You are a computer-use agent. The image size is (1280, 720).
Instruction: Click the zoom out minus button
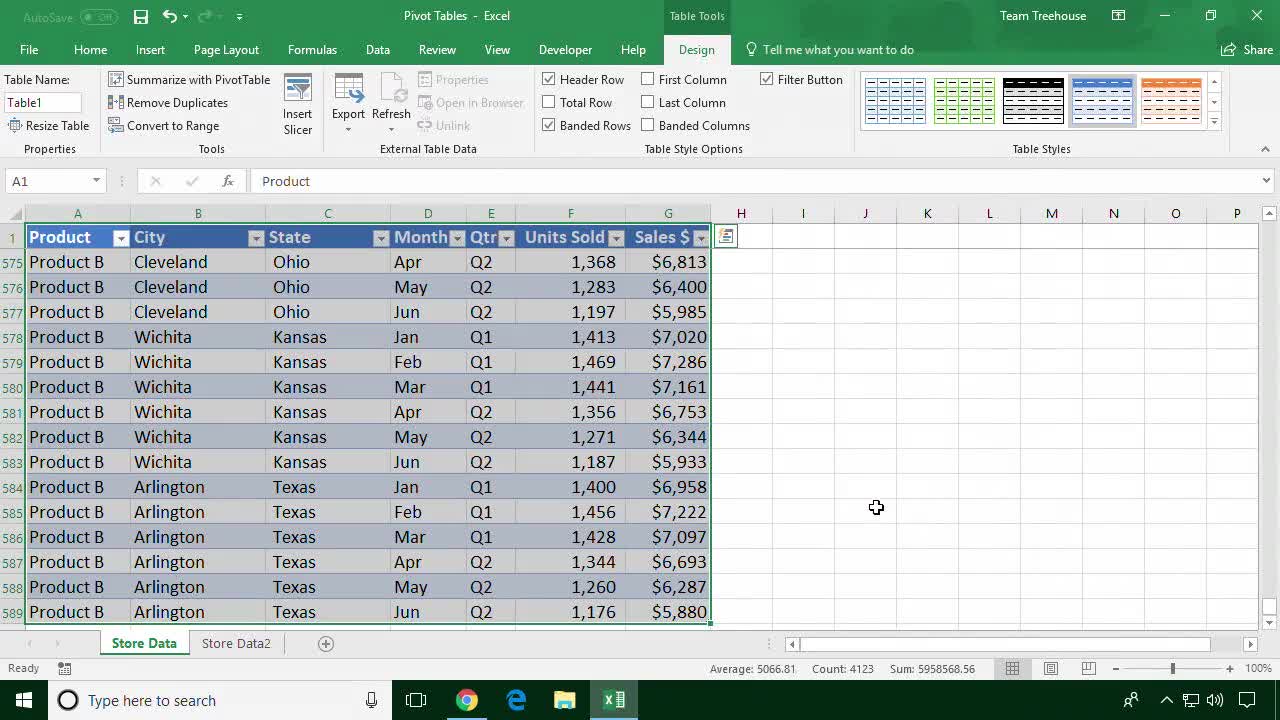(x=1116, y=668)
